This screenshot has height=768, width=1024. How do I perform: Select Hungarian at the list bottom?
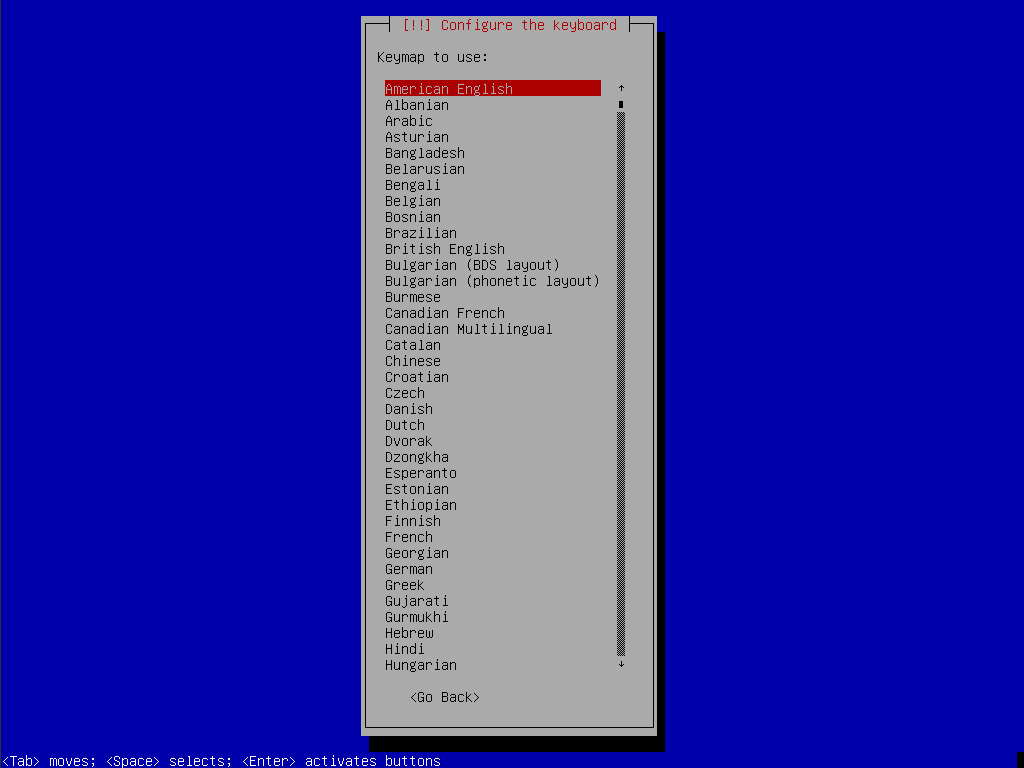(420, 664)
